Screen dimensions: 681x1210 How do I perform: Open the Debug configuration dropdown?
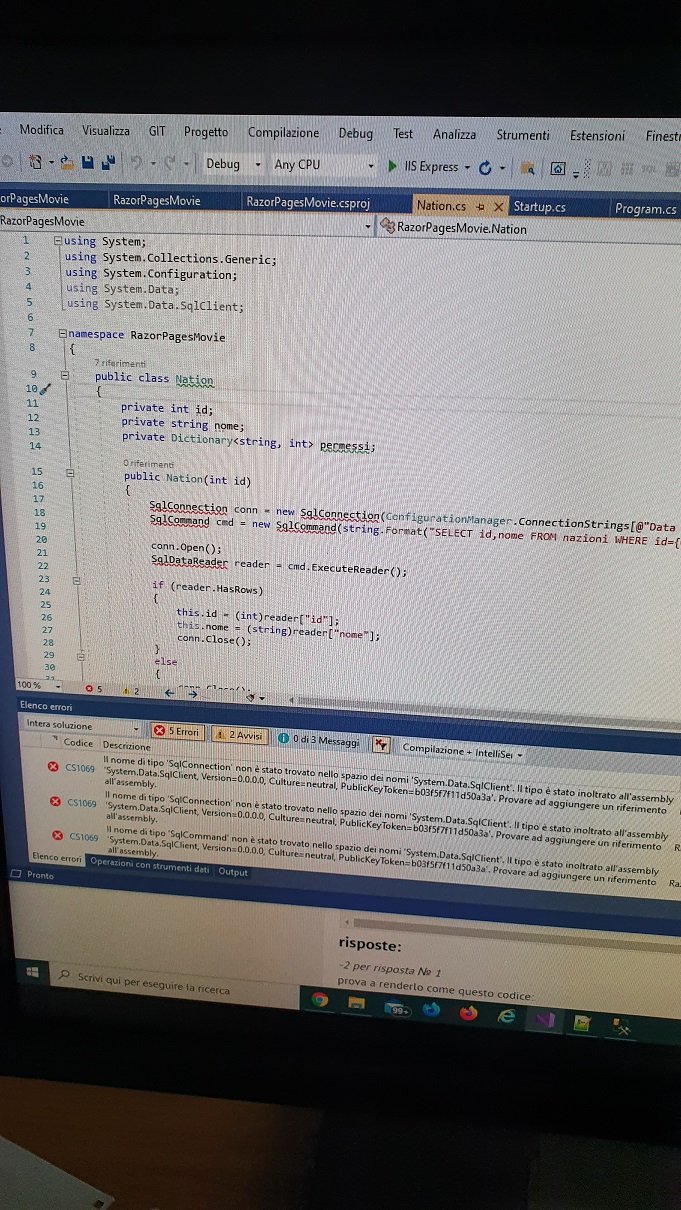(x=234, y=164)
